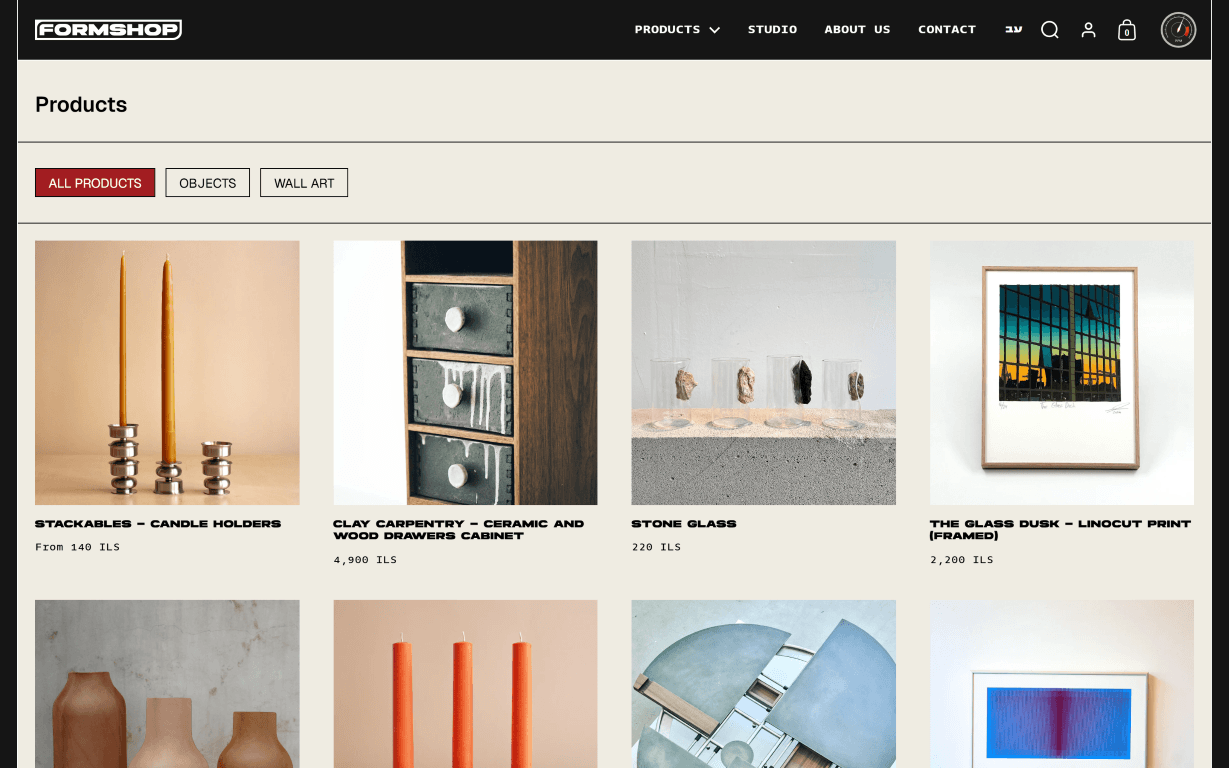Open the CONTACT page
Viewport: 1229px width, 768px height.
click(946, 29)
